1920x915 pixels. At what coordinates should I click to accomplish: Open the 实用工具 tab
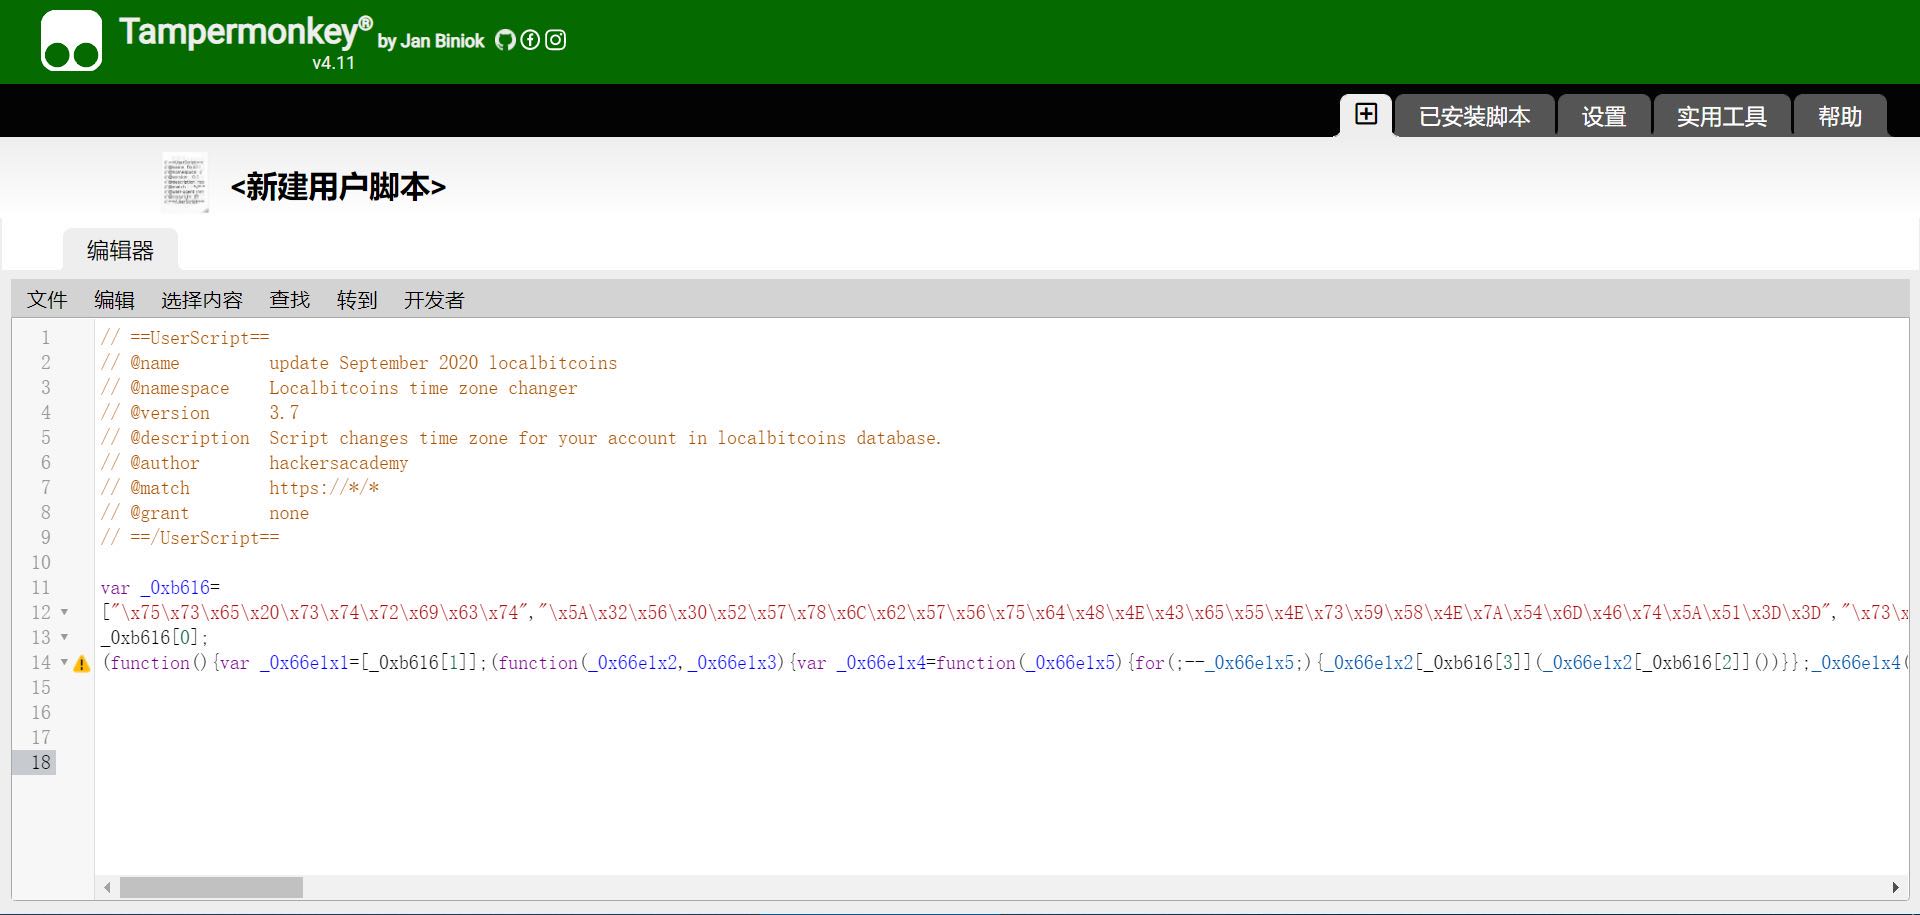pyautogui.click(x=1721, y=116)
